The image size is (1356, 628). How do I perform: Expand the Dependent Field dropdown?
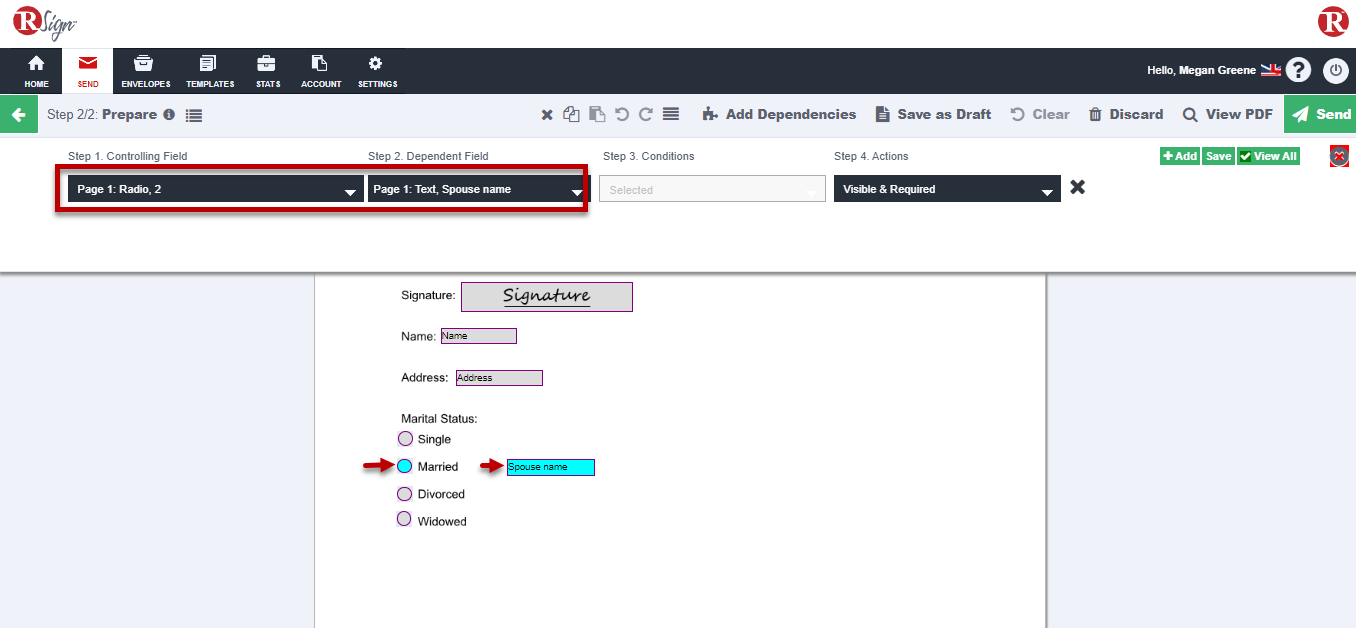477,189
